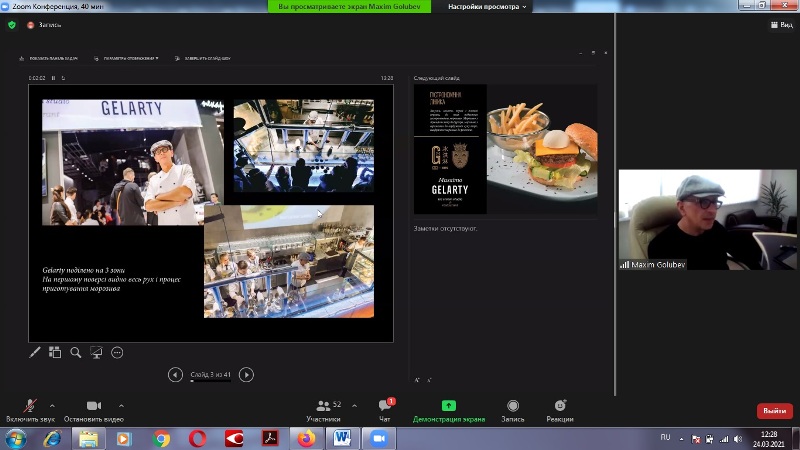
Task: Open the more slideshow options ellipsis
Action: [x=117, y=352]
